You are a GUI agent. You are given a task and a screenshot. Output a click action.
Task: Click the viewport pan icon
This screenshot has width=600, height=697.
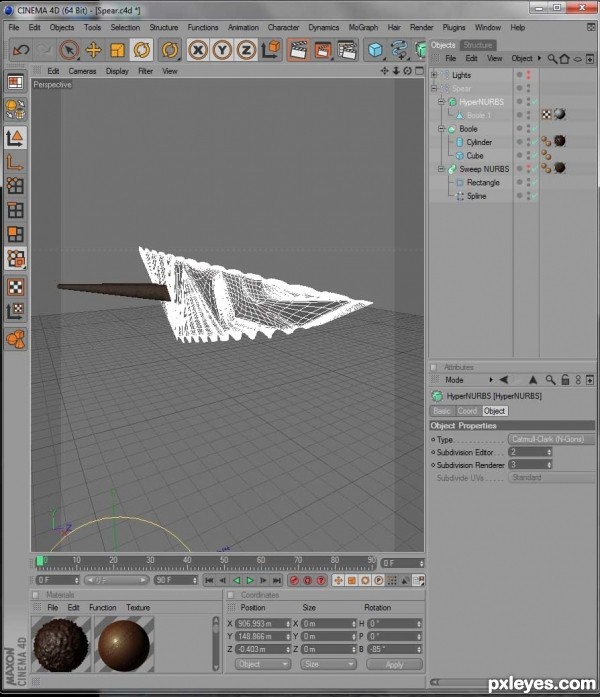(384, 71)
